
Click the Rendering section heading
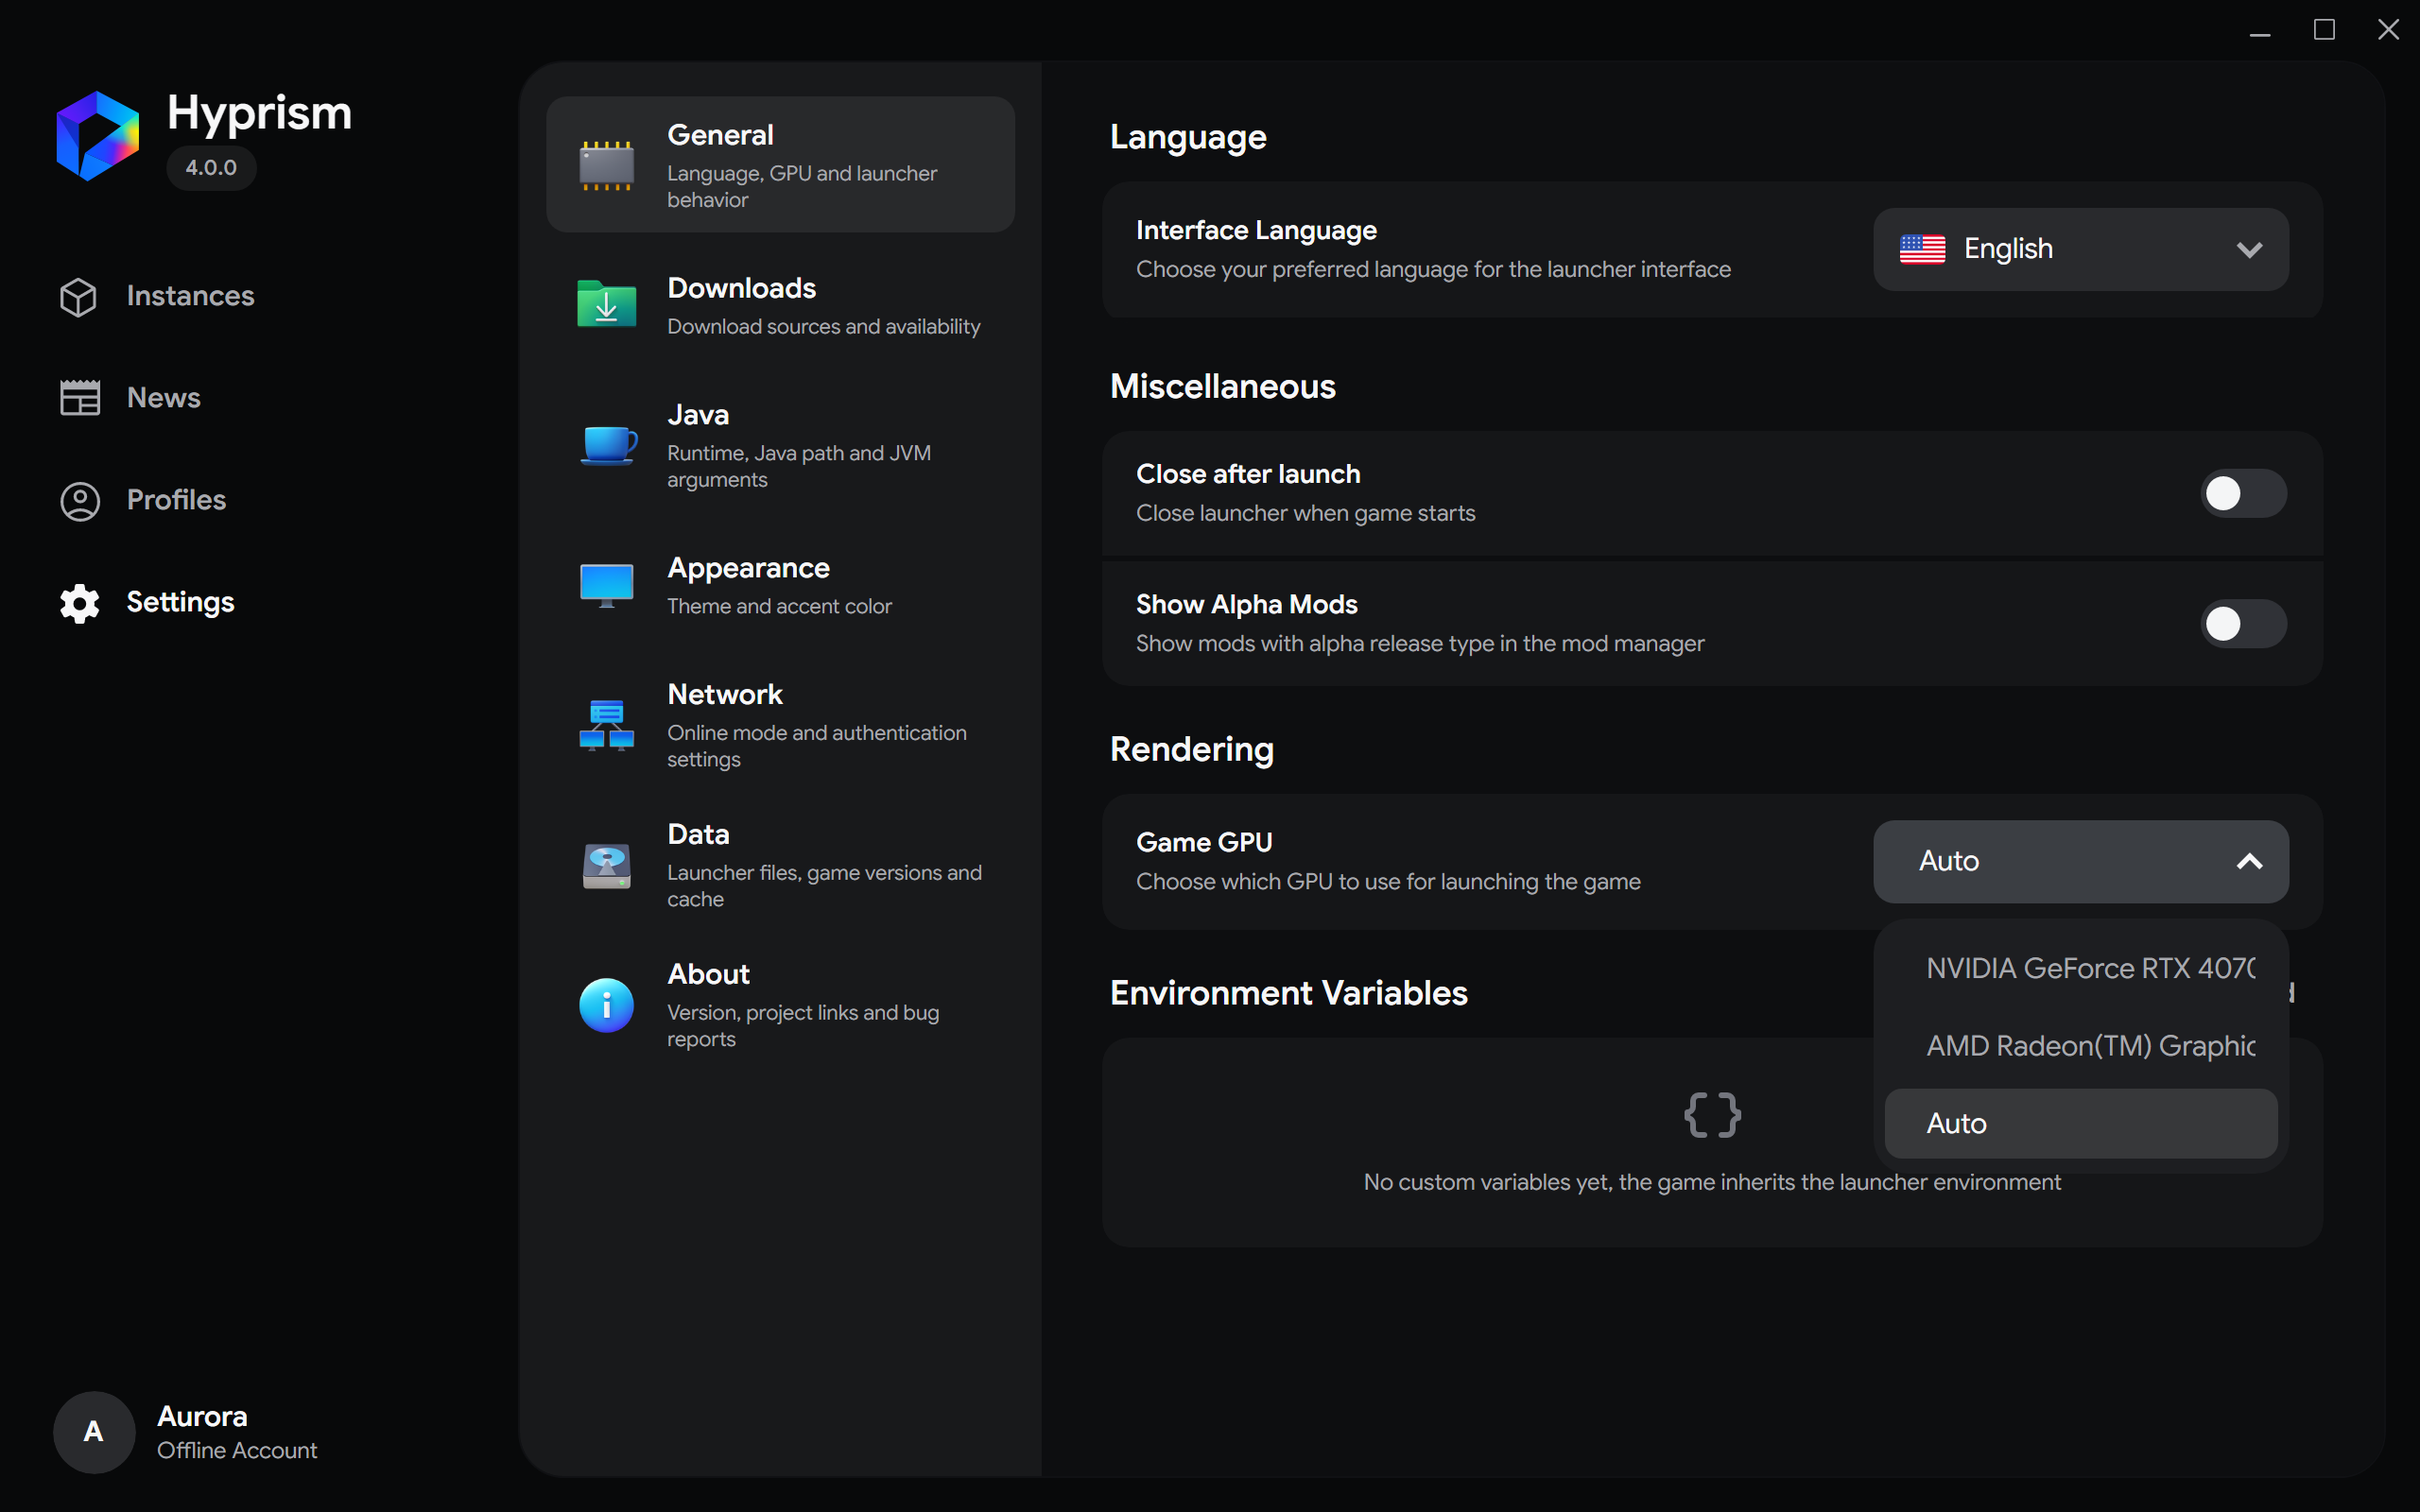coord(1191,749)
